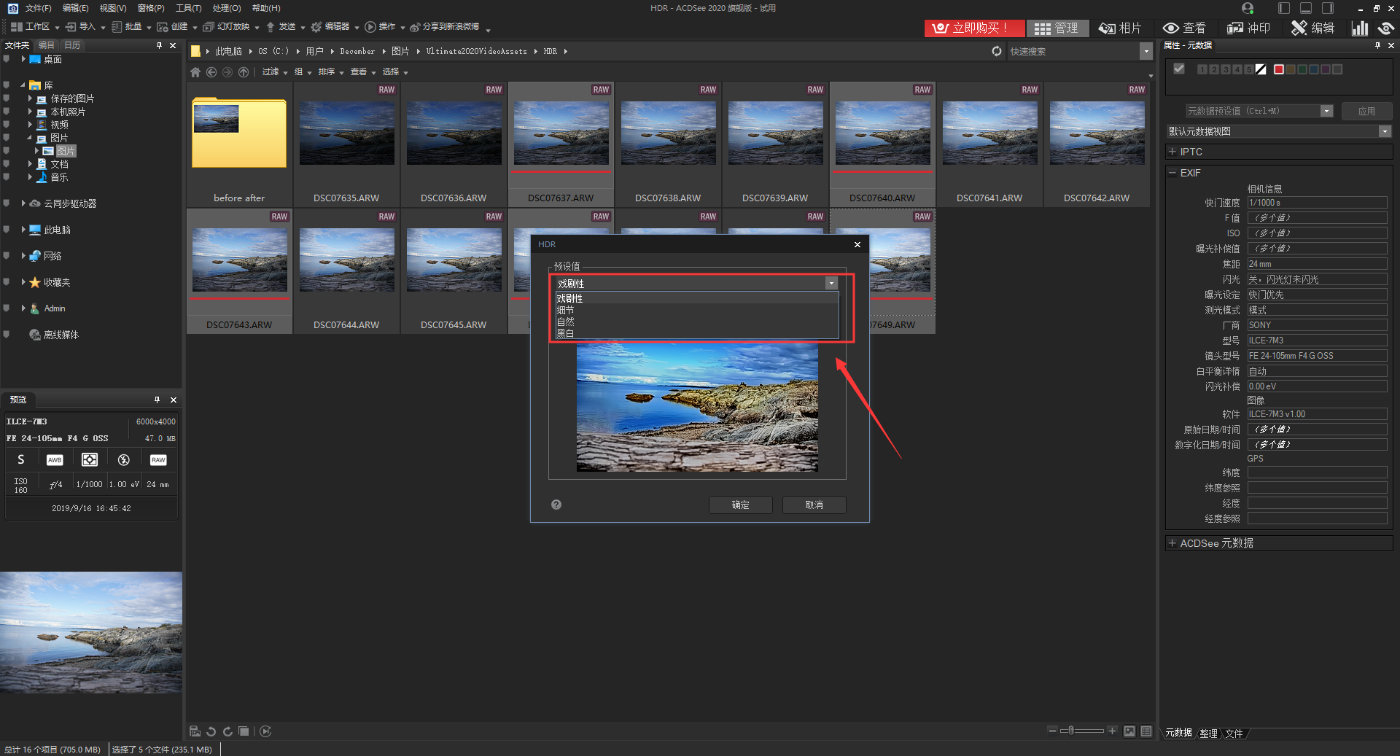The image size is (1400, 756).
Task: Switch to the 日历 tab
Action: (x=72, y=45)
